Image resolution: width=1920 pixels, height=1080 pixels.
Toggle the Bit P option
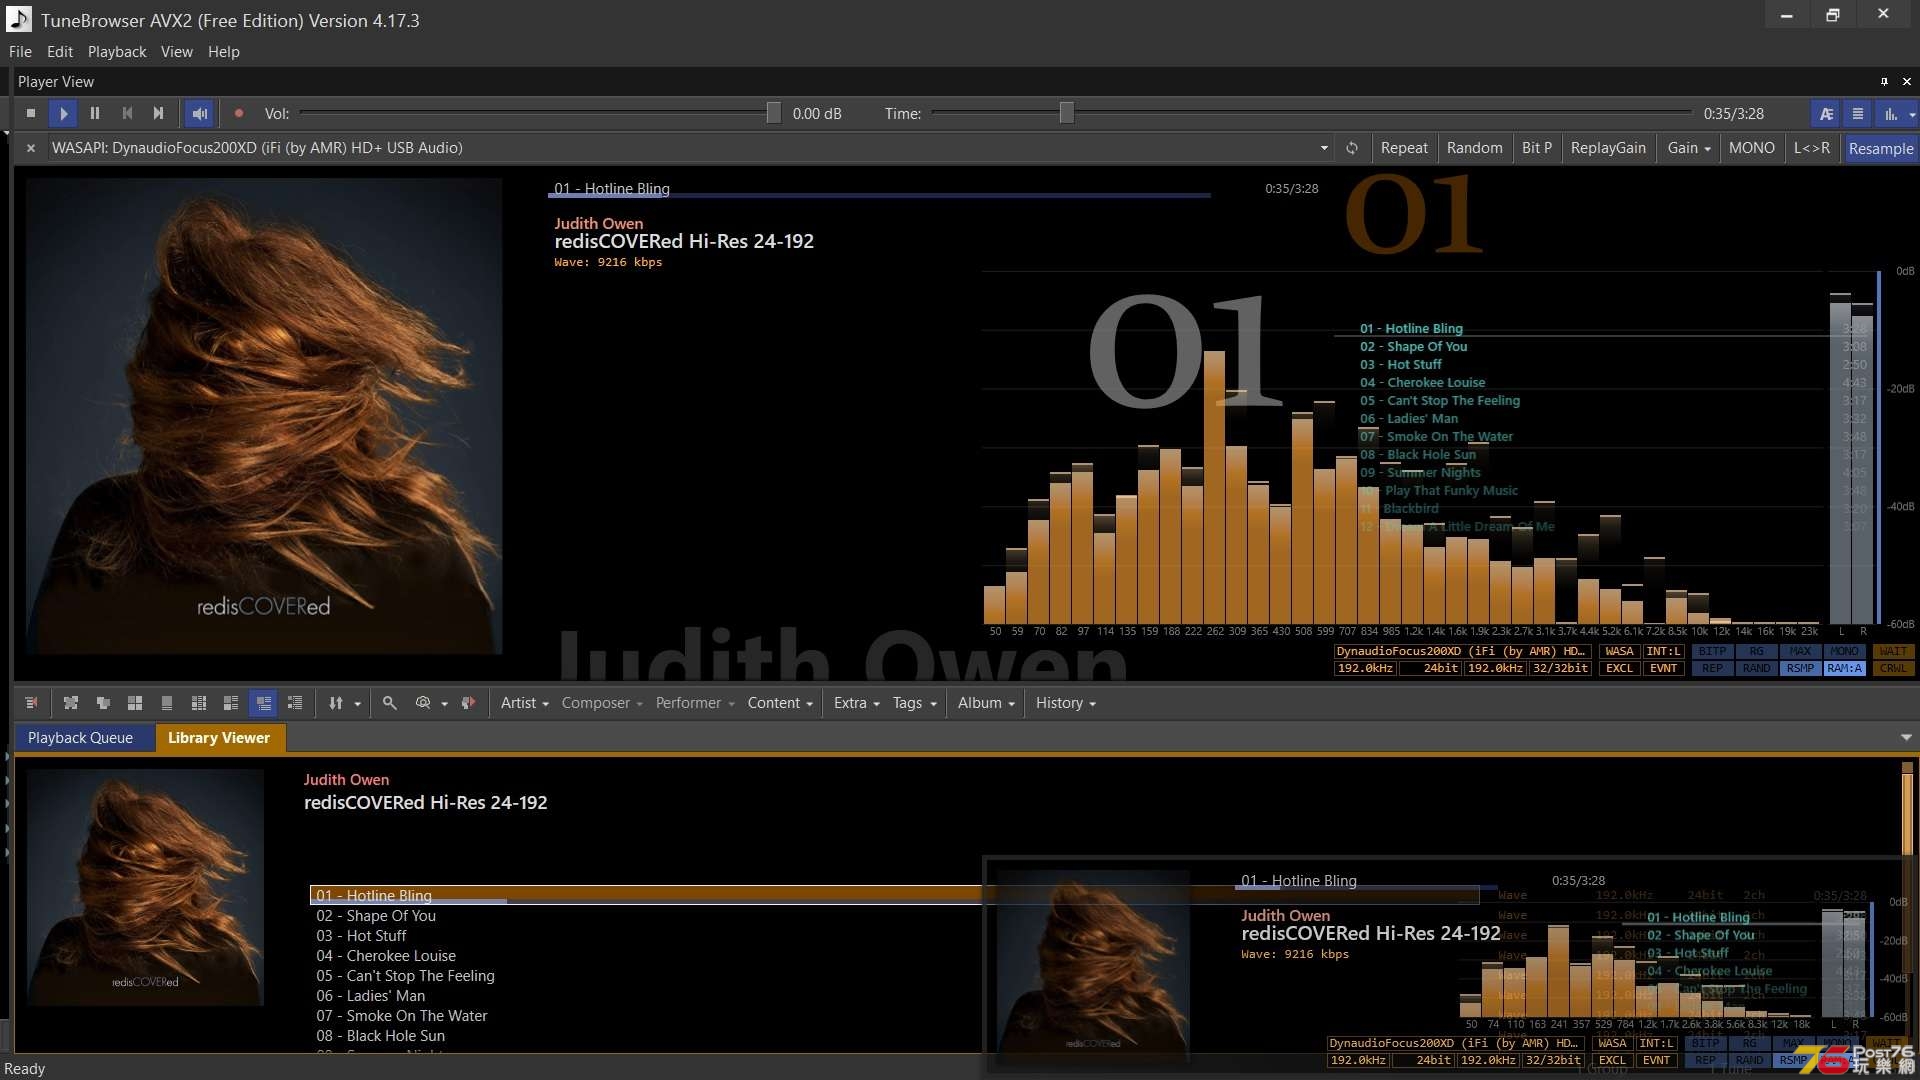tap(1537, 148)
